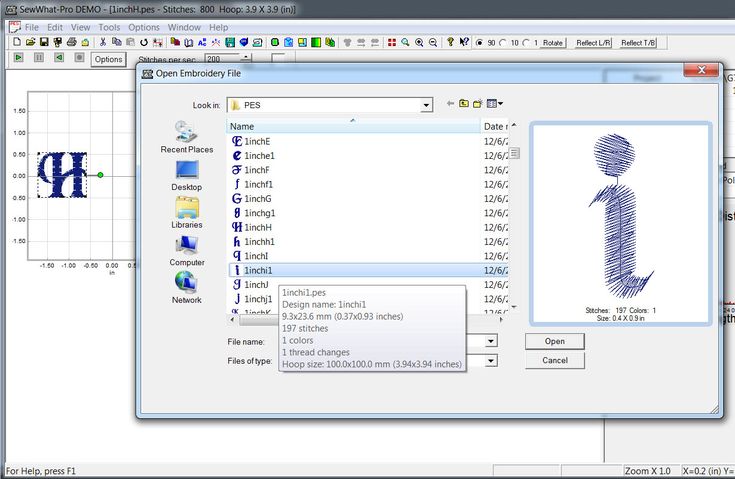Go to Computer in places bar
Screen dimensions: 735x479
coord(187,251)
